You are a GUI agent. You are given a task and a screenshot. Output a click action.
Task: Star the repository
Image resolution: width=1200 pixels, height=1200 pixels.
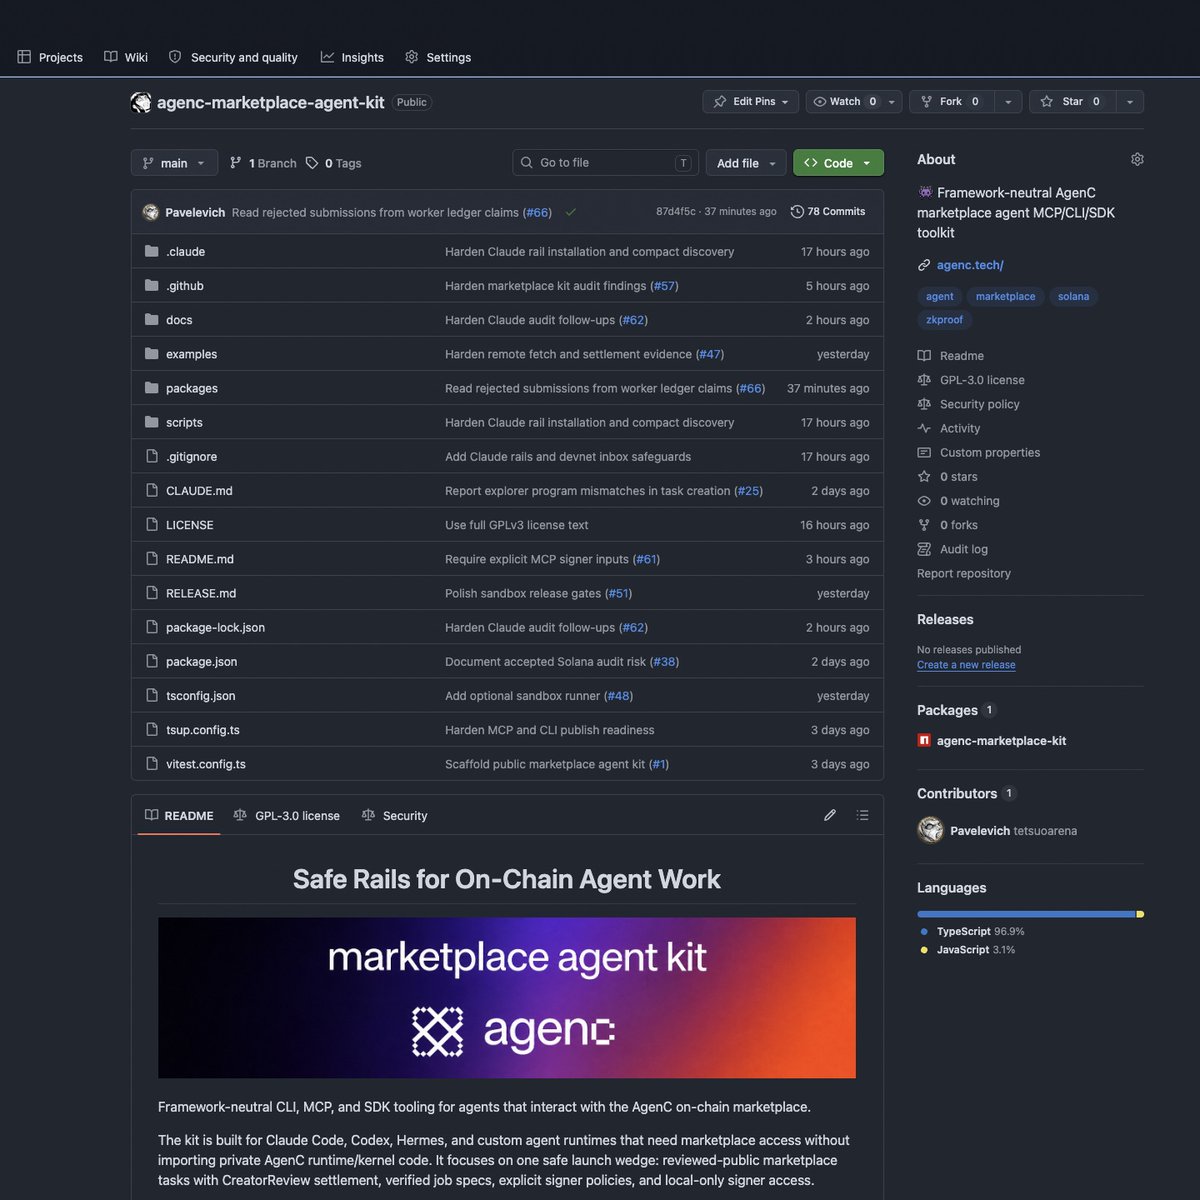click(1072, 101)
